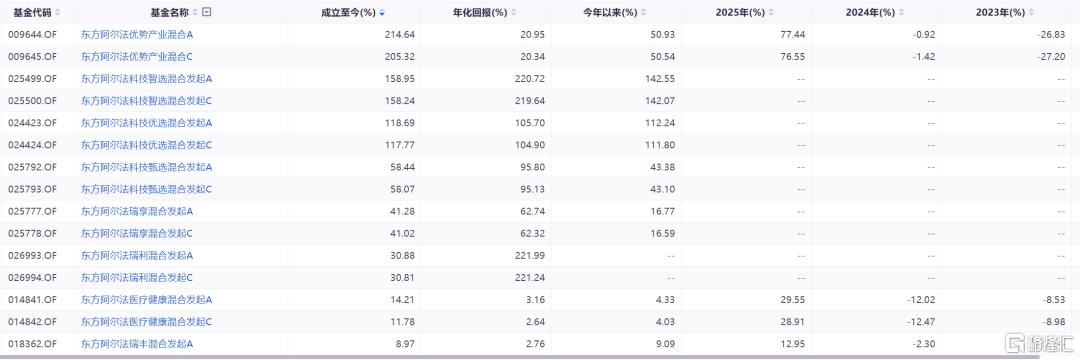Select fund code 025500.OF
Viewport: 1080px width, 360px height.
tap(32, 100)
